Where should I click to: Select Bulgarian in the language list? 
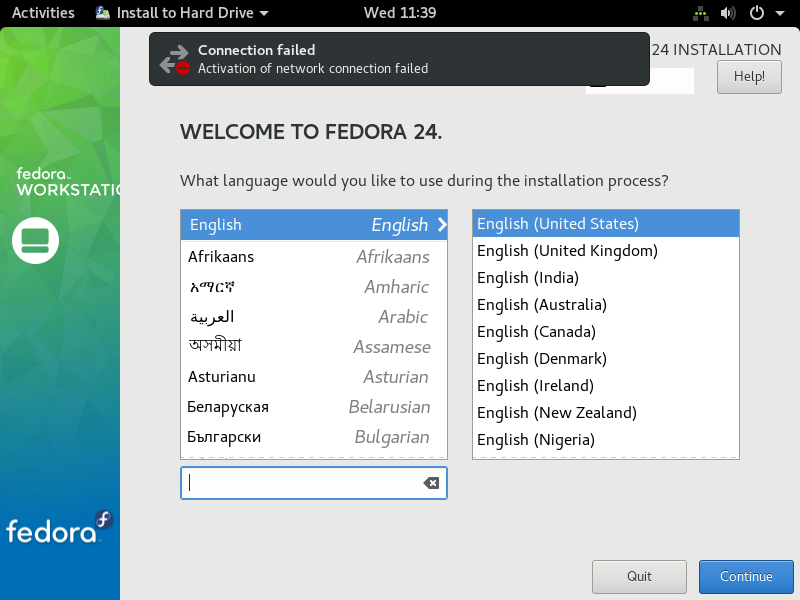pyautogui.click(x=314, y=437)
